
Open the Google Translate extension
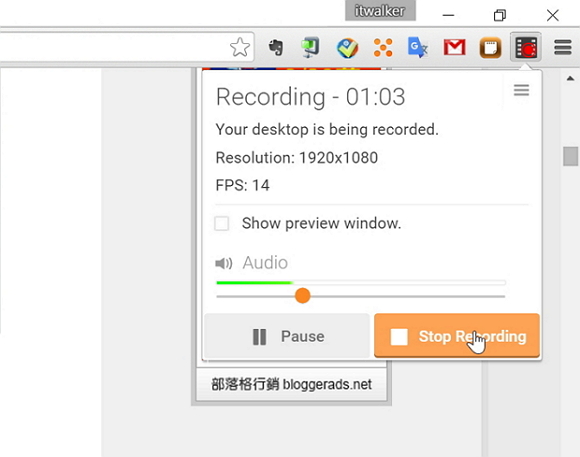click(418, 47)
